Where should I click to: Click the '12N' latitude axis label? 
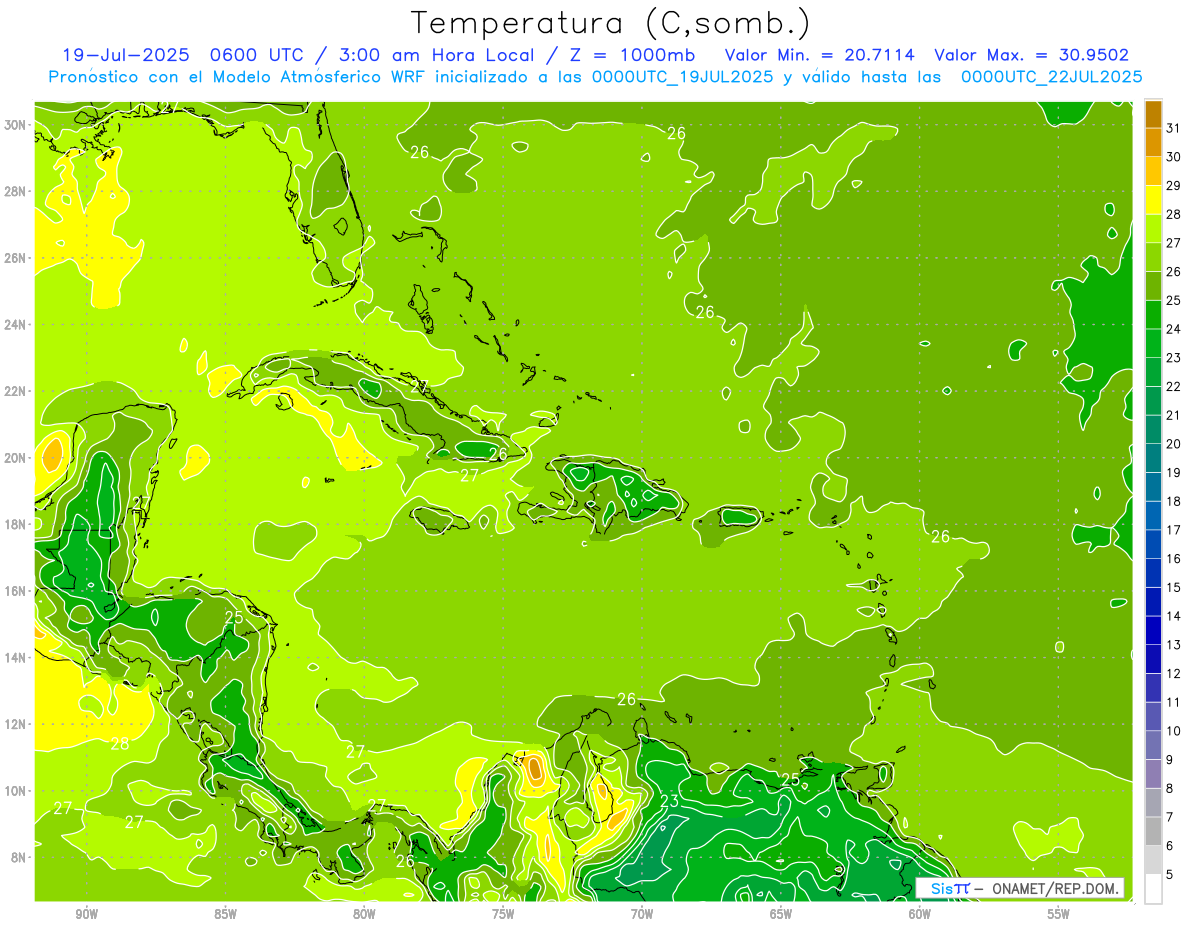point(16,724)
